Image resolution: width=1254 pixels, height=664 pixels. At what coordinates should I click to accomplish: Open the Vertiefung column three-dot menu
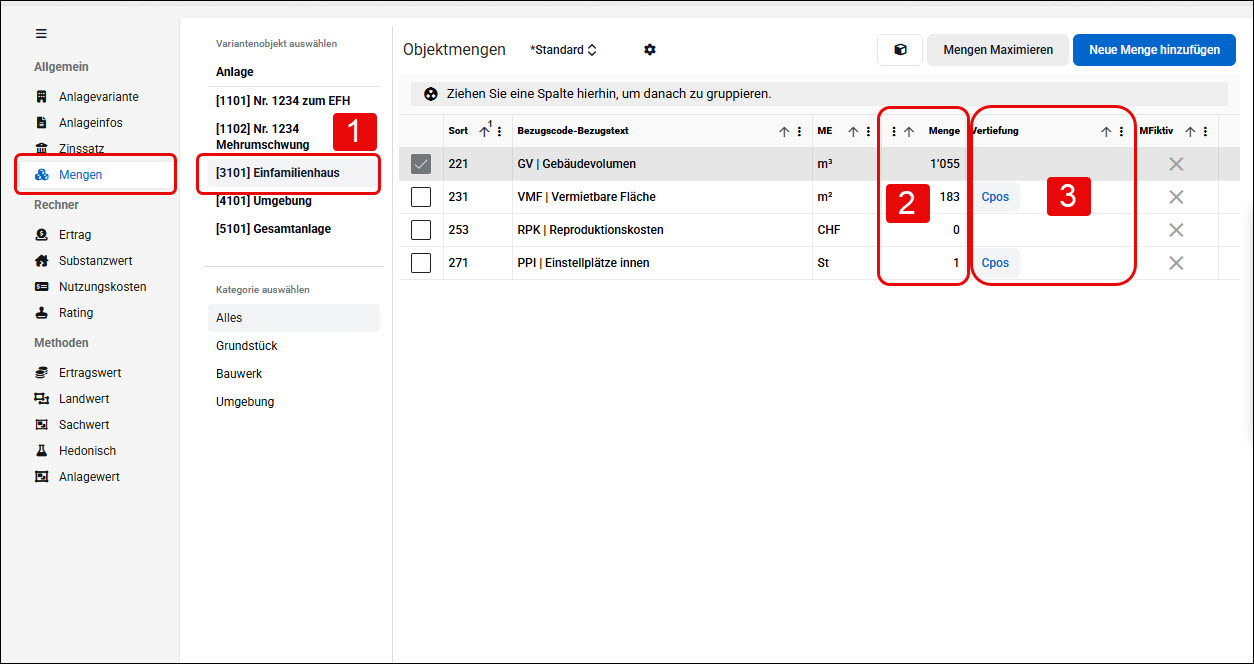pyautogui.click(x=1121, y=131)
